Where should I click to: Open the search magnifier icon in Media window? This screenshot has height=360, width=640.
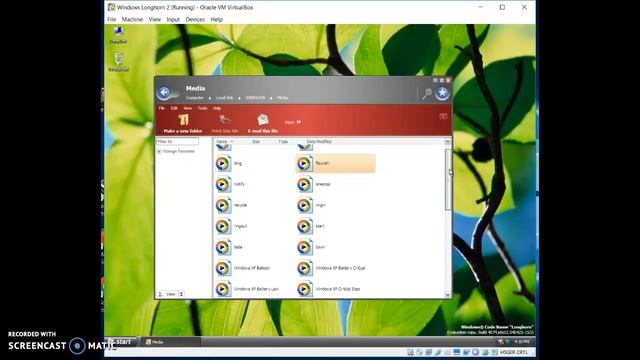pos(427,94)
